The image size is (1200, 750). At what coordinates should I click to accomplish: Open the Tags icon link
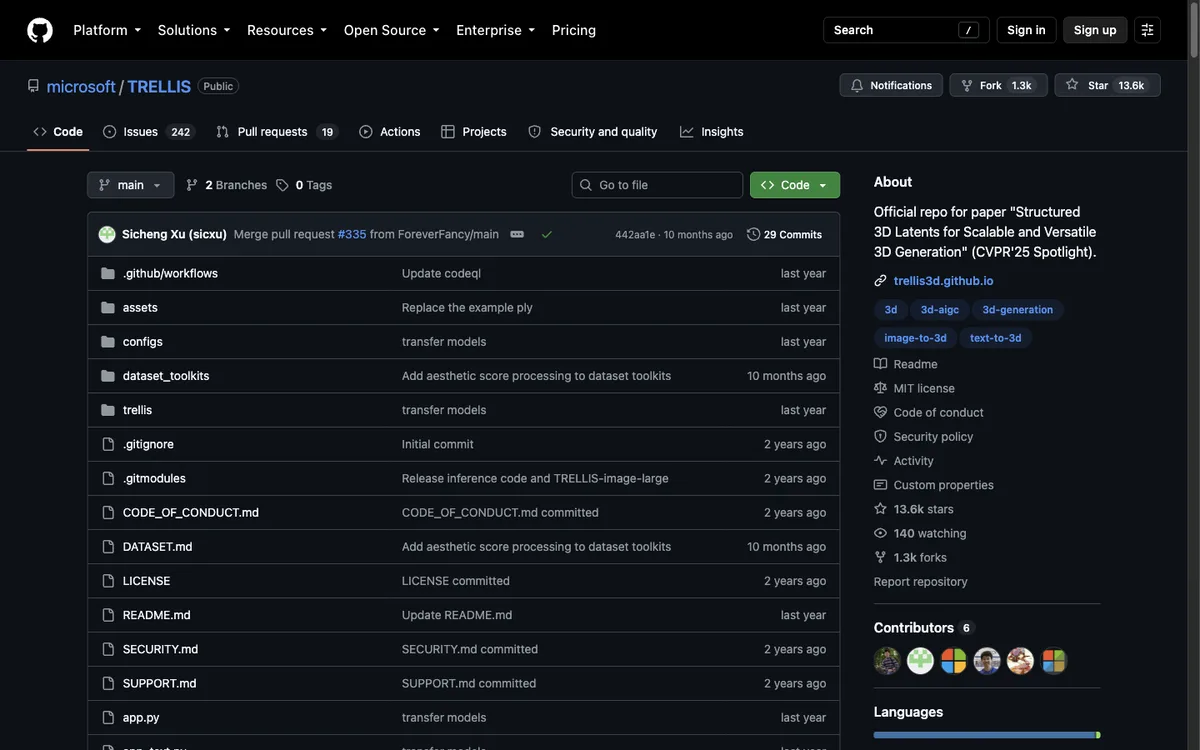tap(282, 185)
